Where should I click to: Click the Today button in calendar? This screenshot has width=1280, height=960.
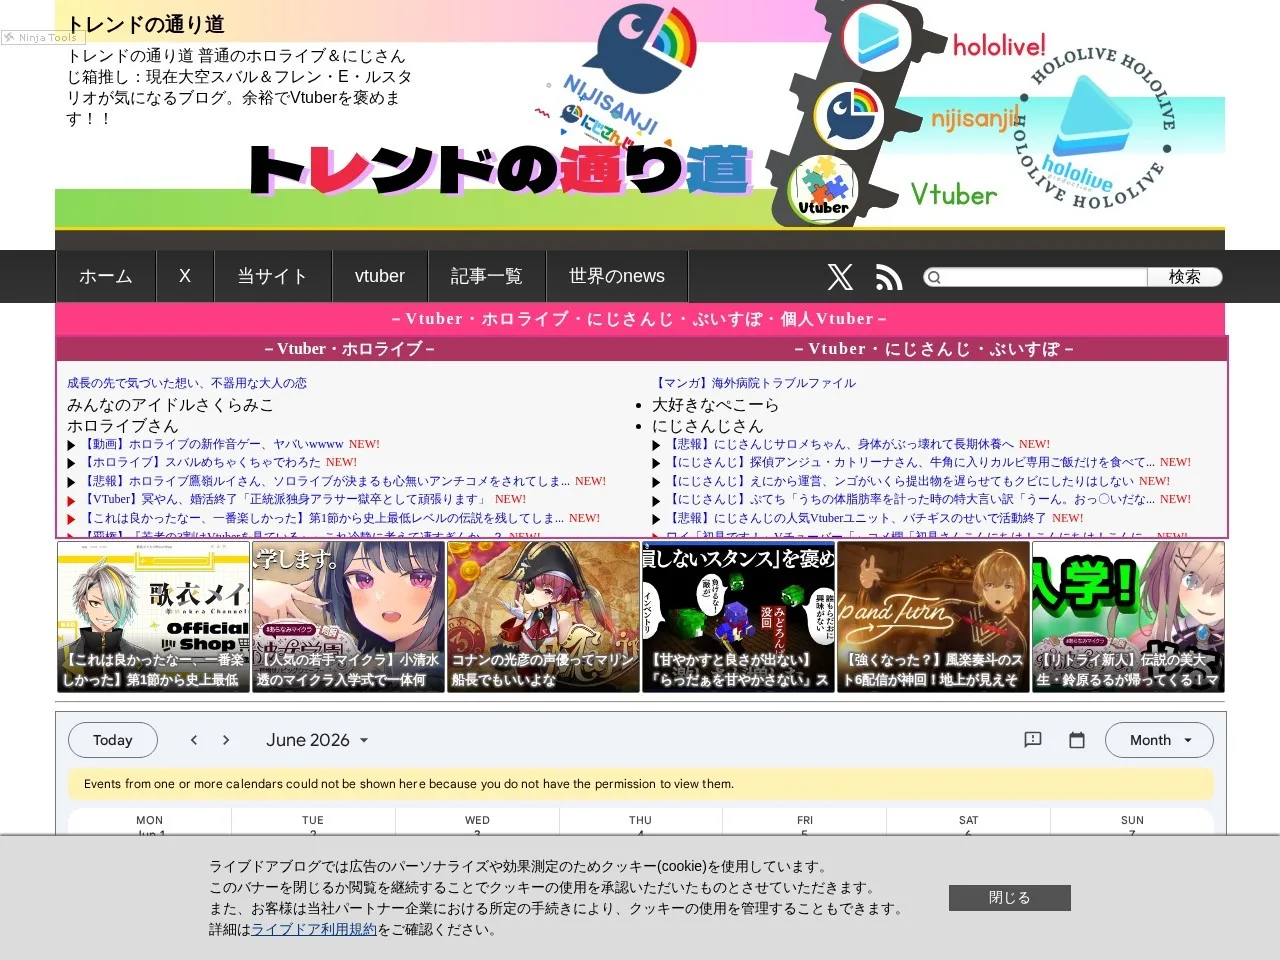point(113,740)
